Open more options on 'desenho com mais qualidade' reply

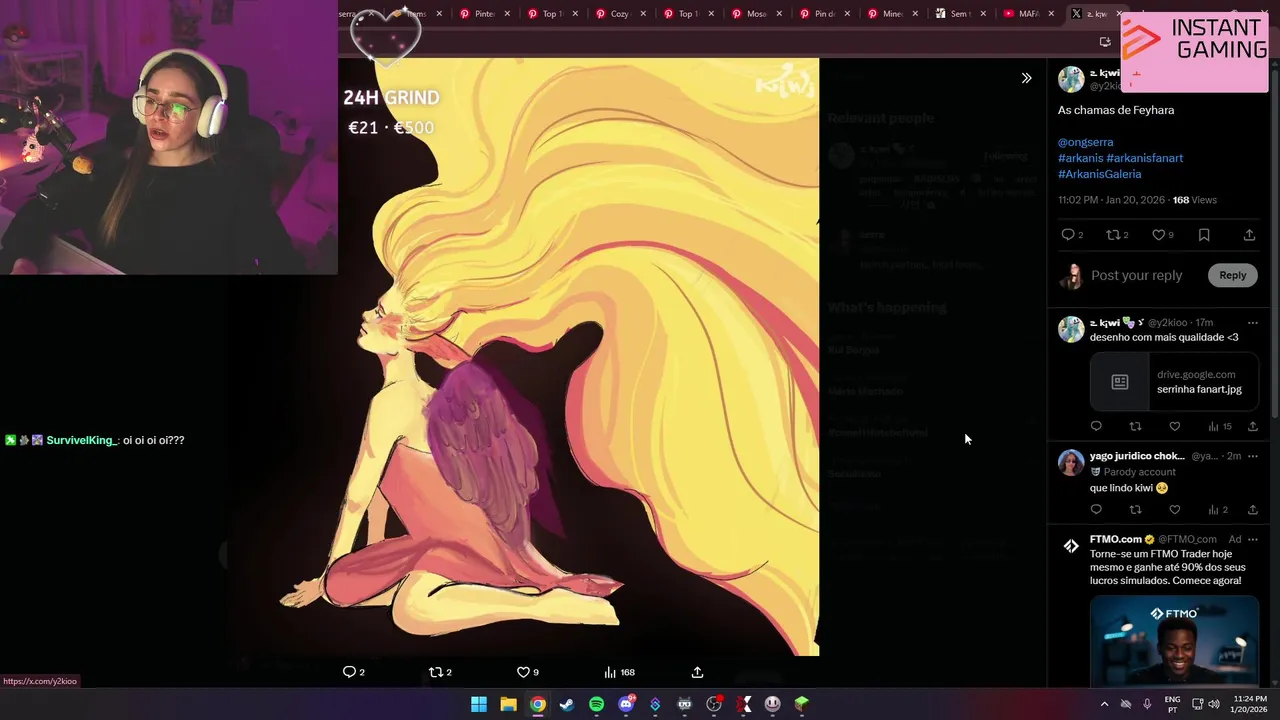(x=1252, y=323)
